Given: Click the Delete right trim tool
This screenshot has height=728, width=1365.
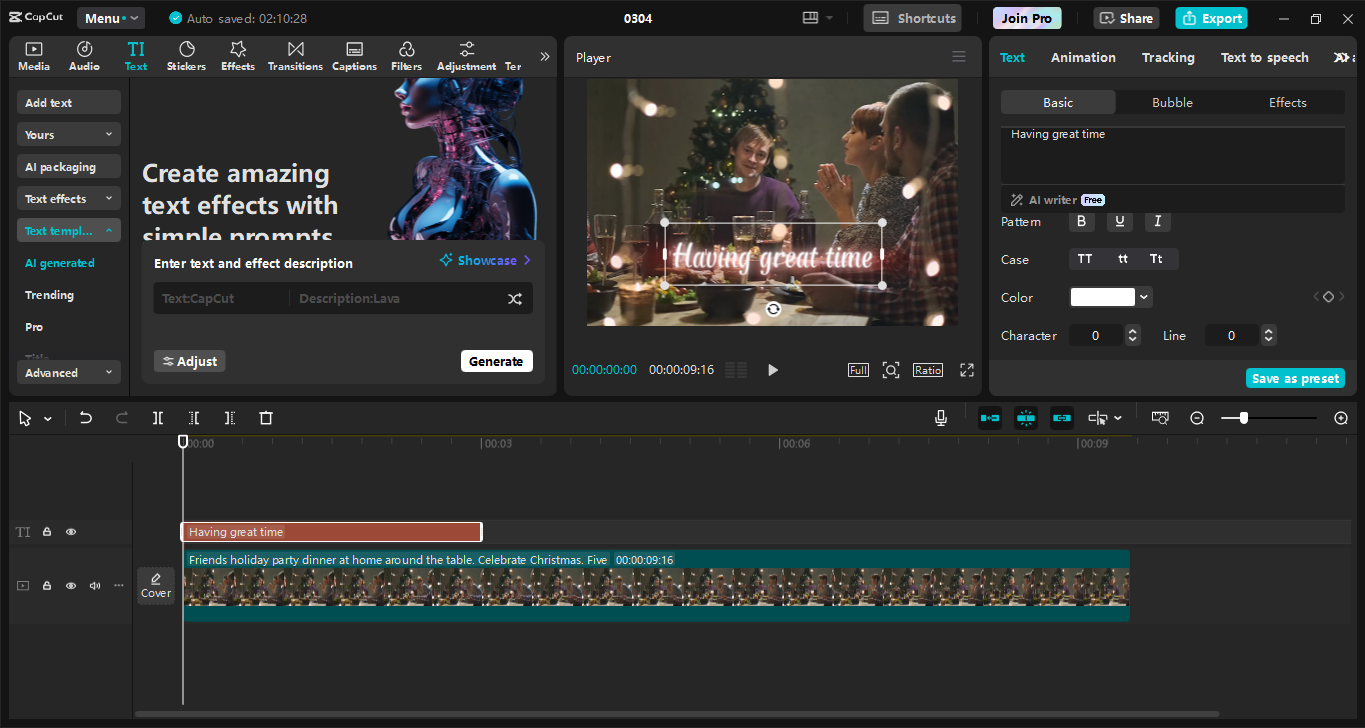Looking at the screenshot, I should click(230, 418).
